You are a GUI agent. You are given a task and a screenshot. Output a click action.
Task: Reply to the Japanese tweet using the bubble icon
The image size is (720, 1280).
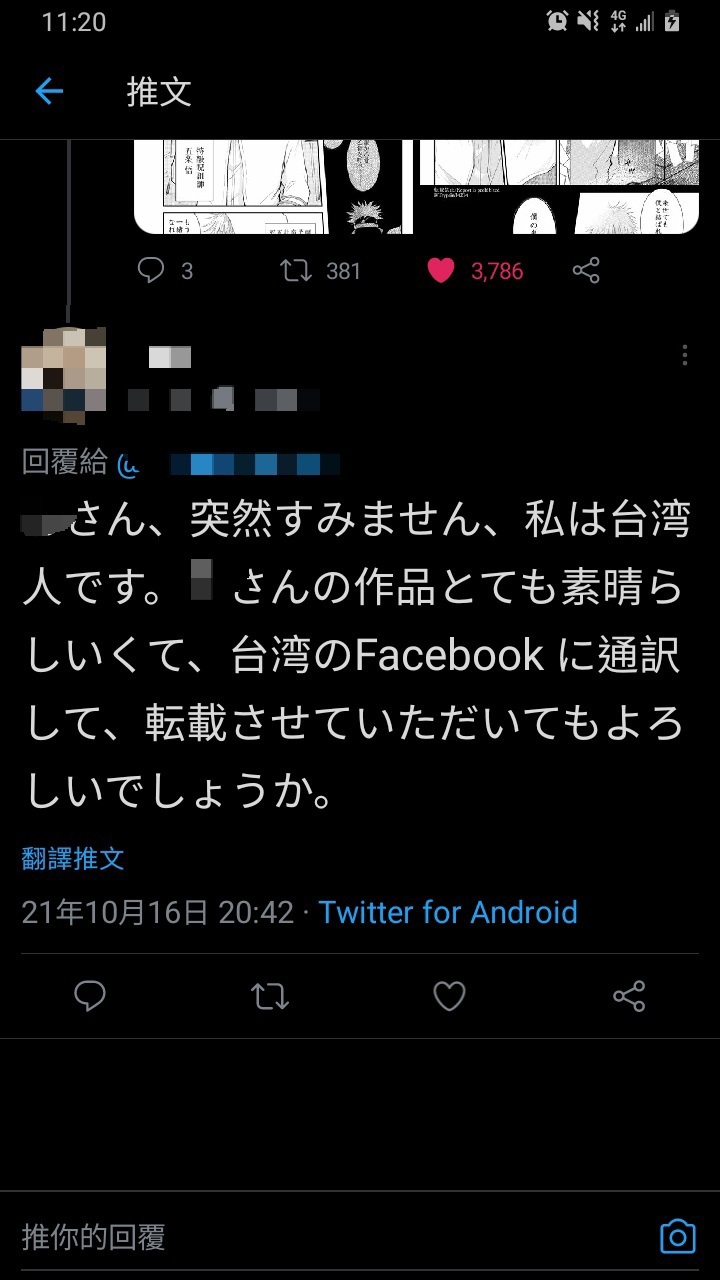[90, 996]
